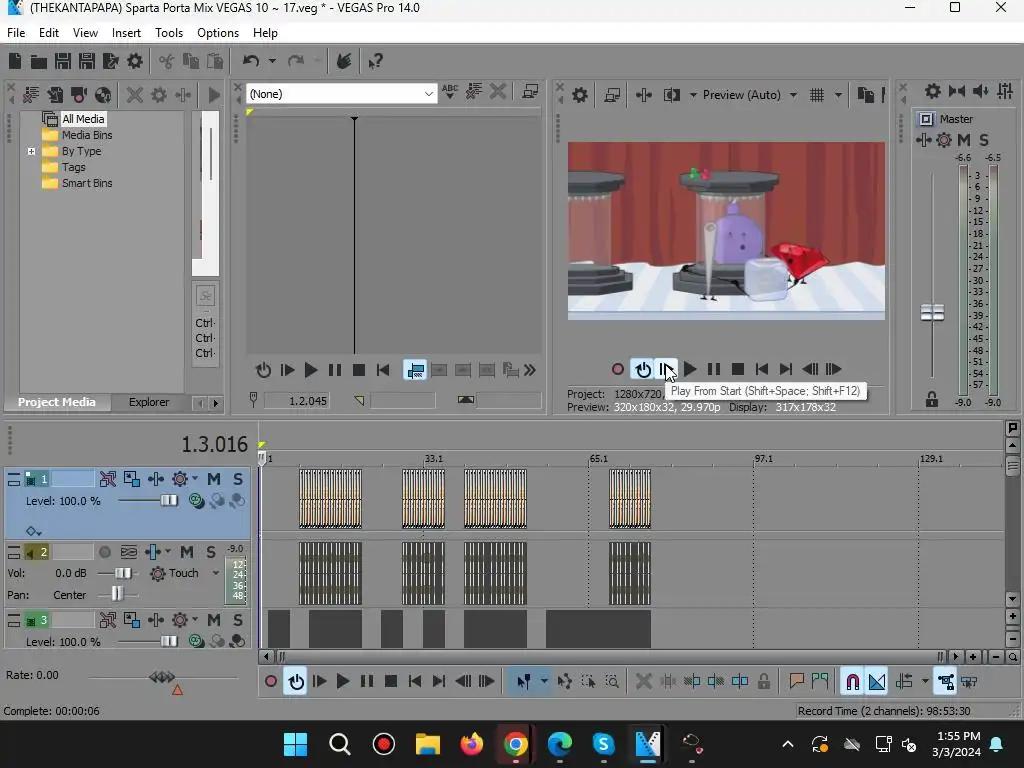Open the File menu

(x=16, y=33)
